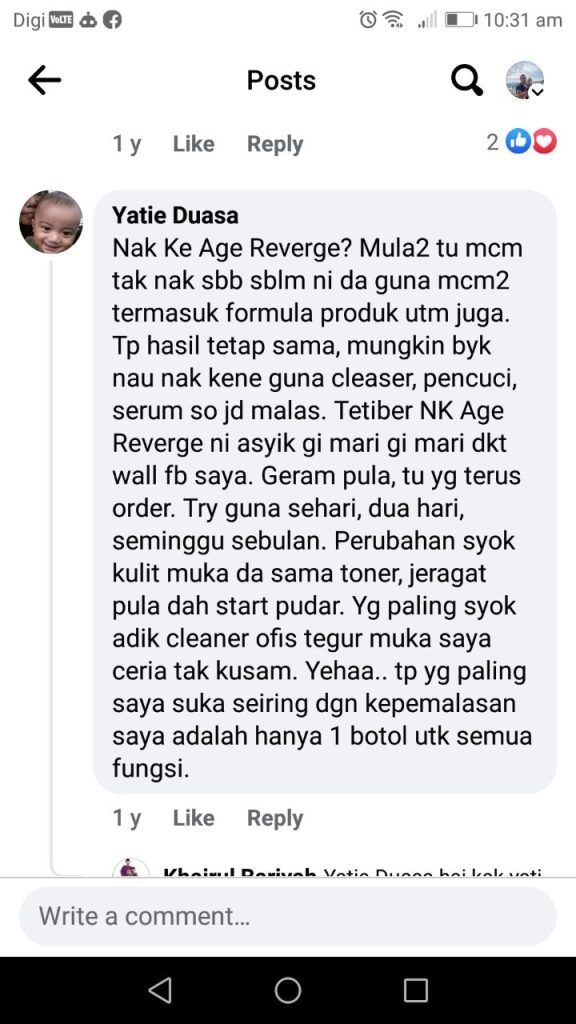The image size is (576, 1024).
Task: Tap Android back navigation triangle
Action: coord(160,990)
